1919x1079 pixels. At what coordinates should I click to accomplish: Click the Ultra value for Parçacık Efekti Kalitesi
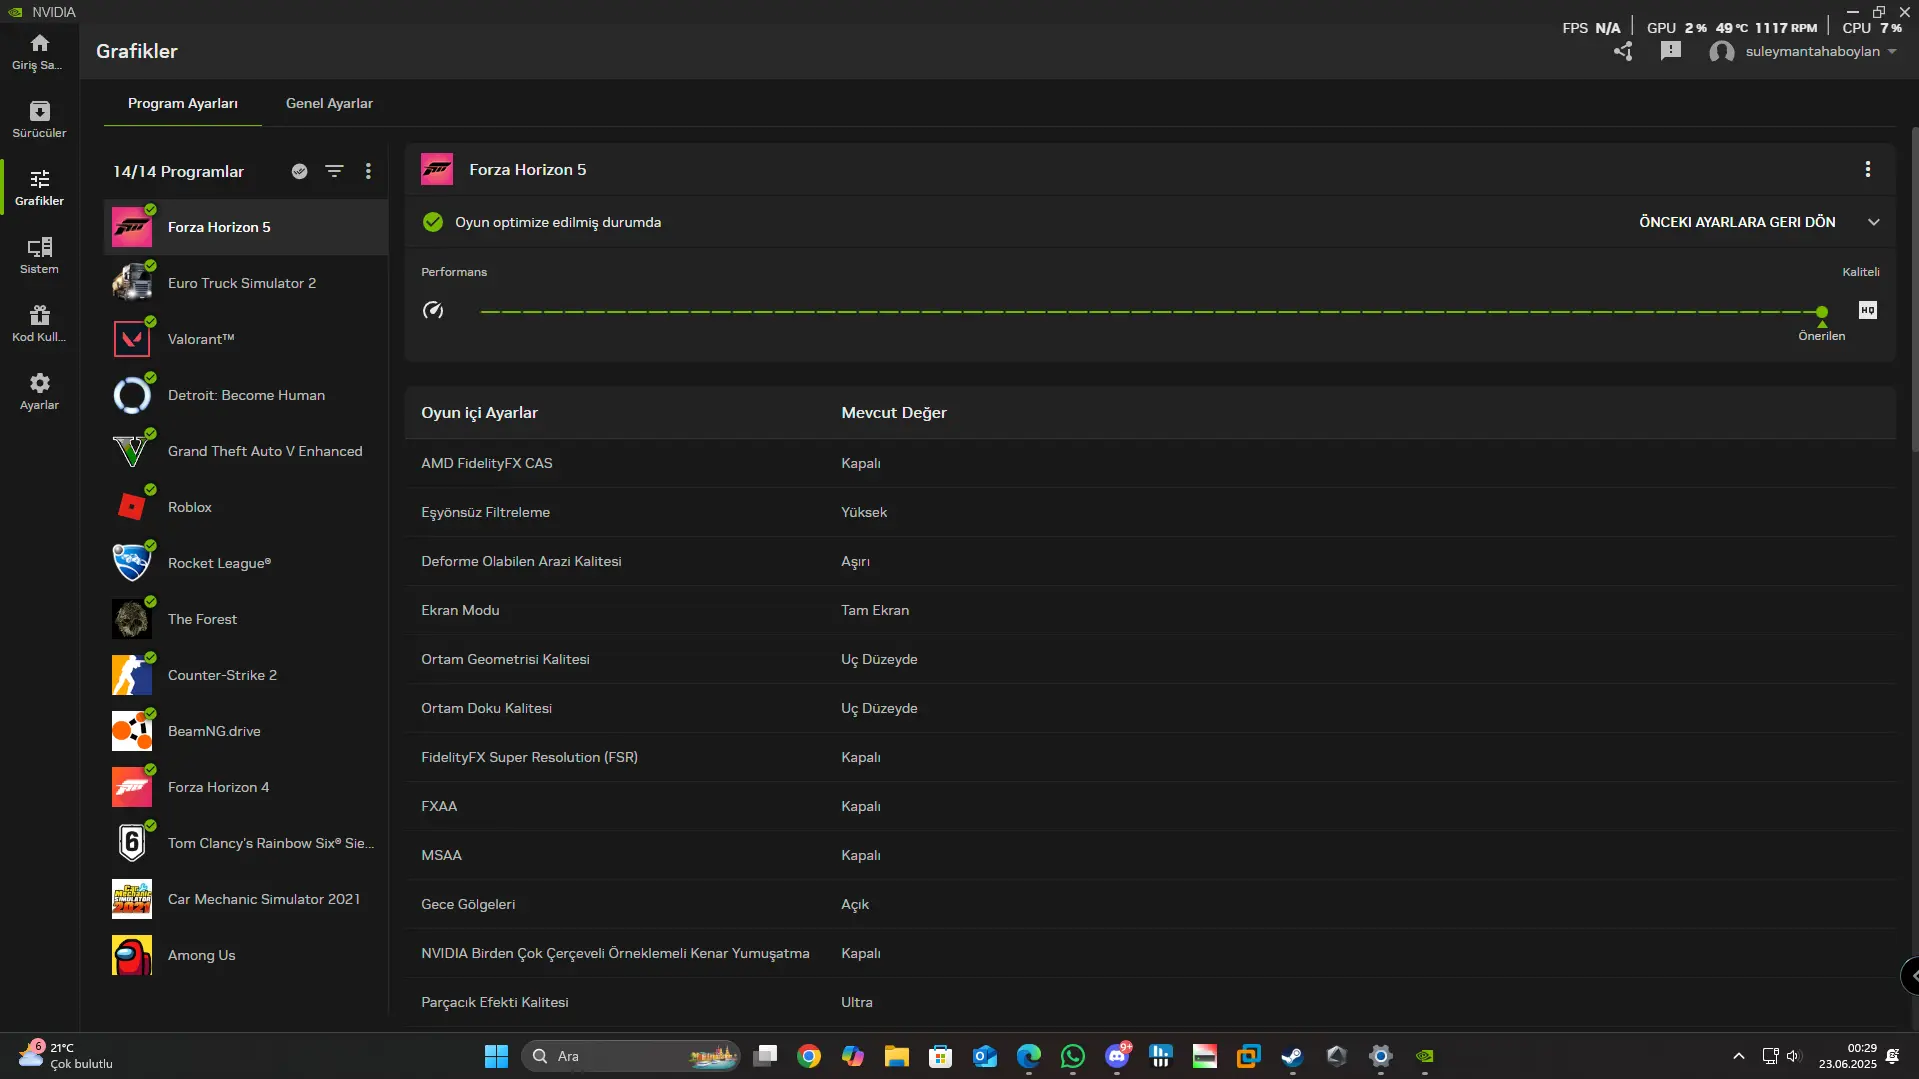[857, 1002]
